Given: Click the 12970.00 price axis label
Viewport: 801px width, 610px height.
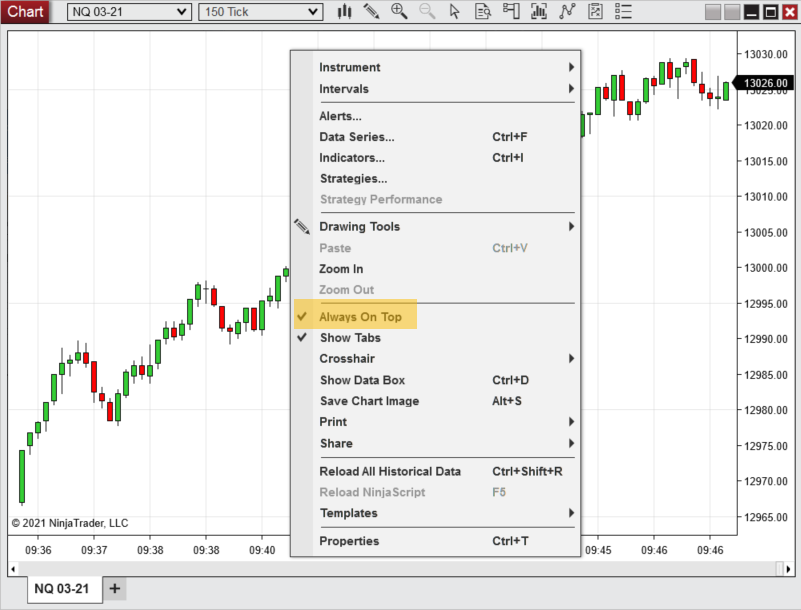Looking at the screenshot, I should [766, 481].
